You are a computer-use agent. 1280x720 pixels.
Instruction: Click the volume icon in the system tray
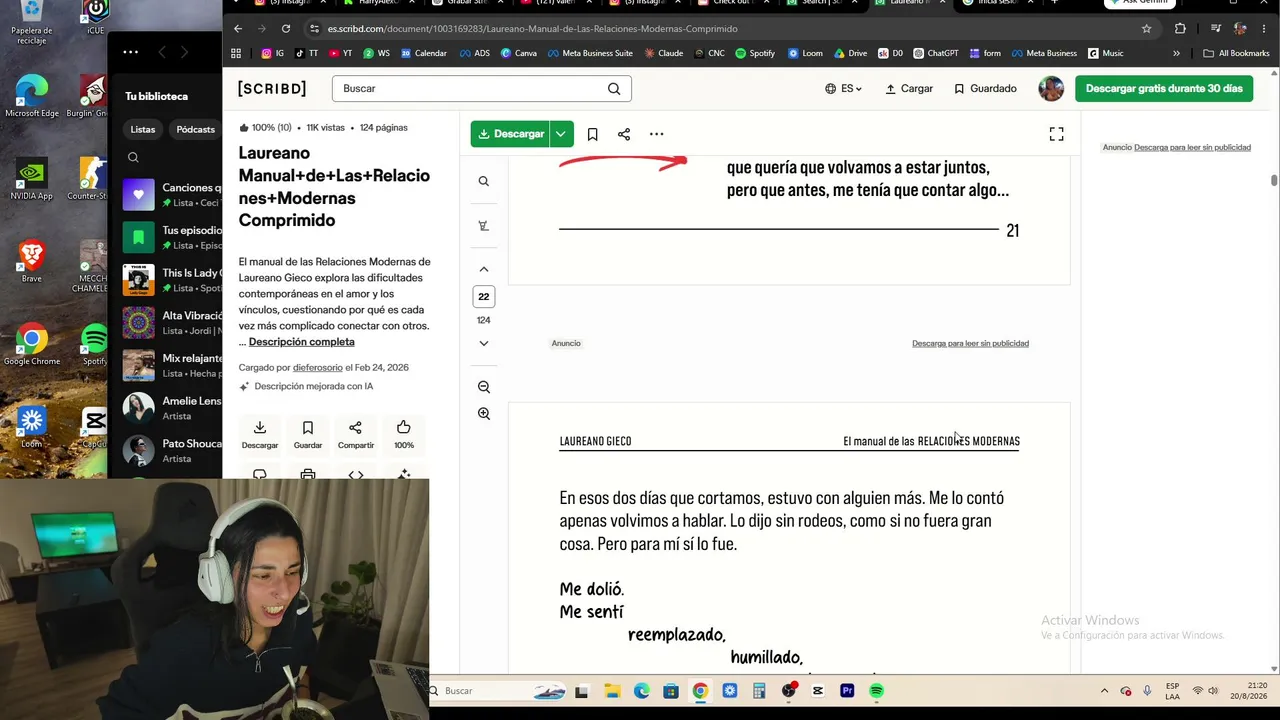1213,691
